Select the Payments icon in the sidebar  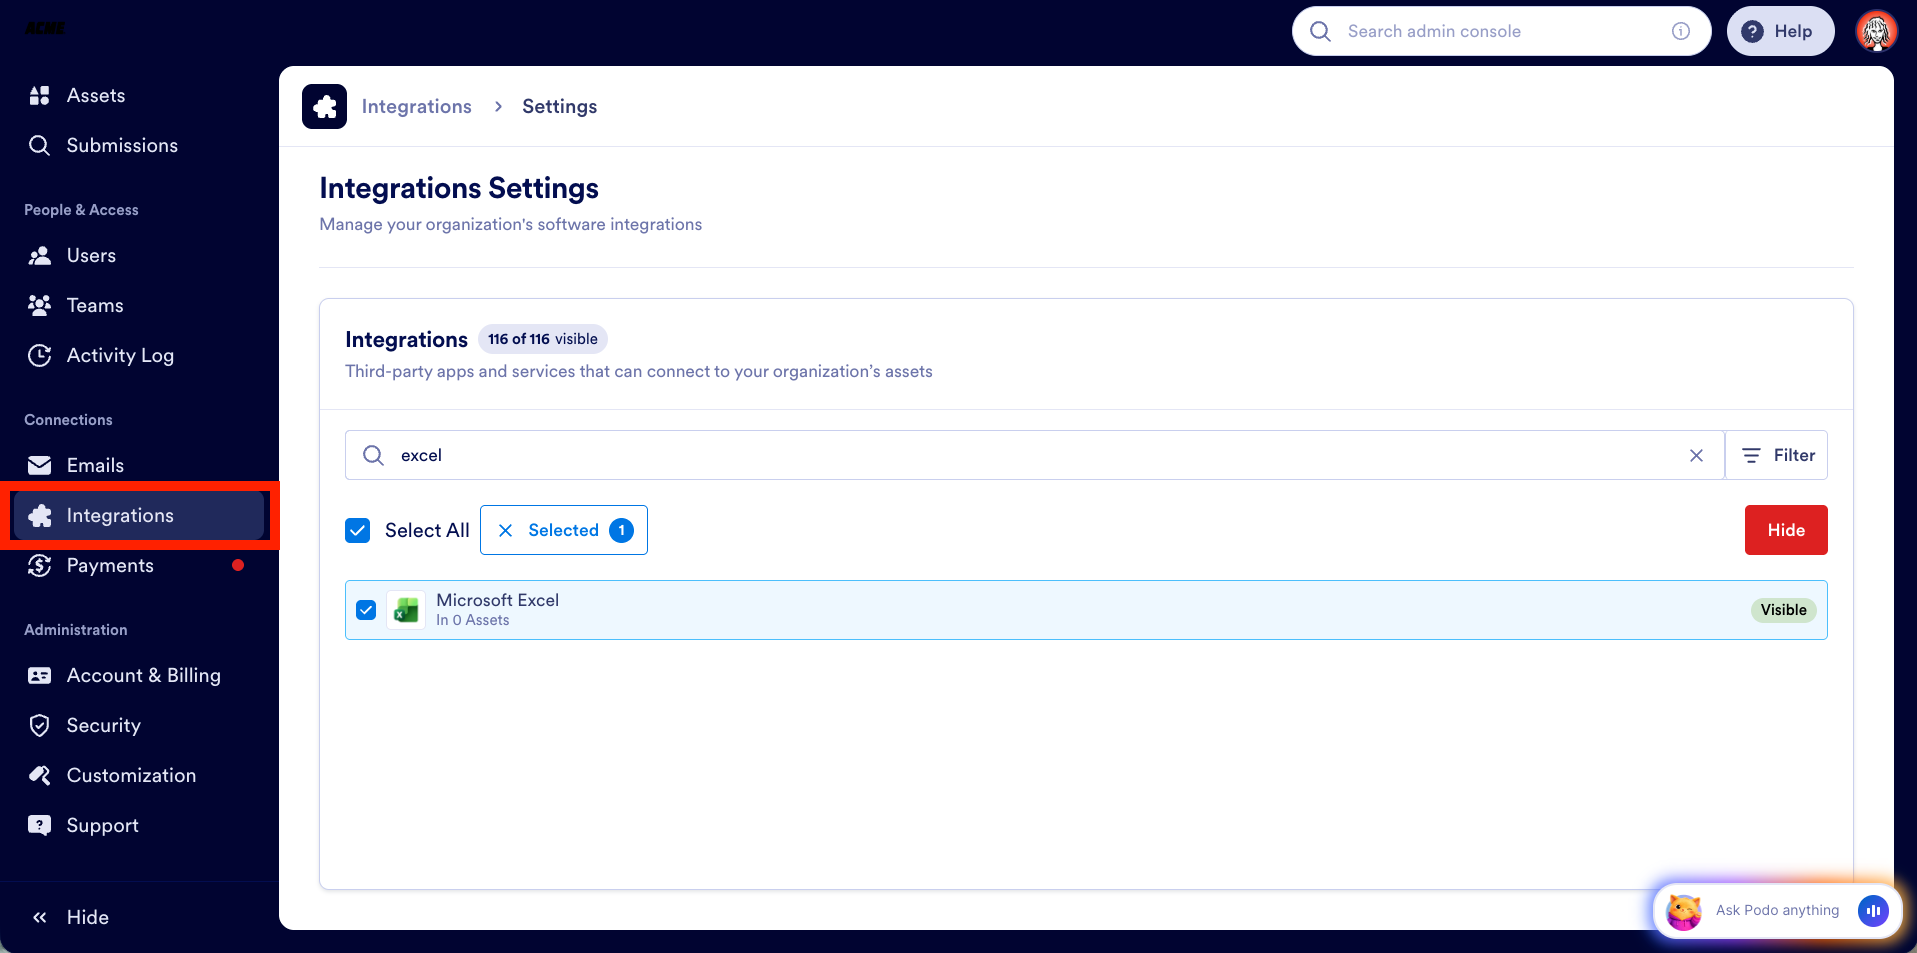(x=40, y=565)
